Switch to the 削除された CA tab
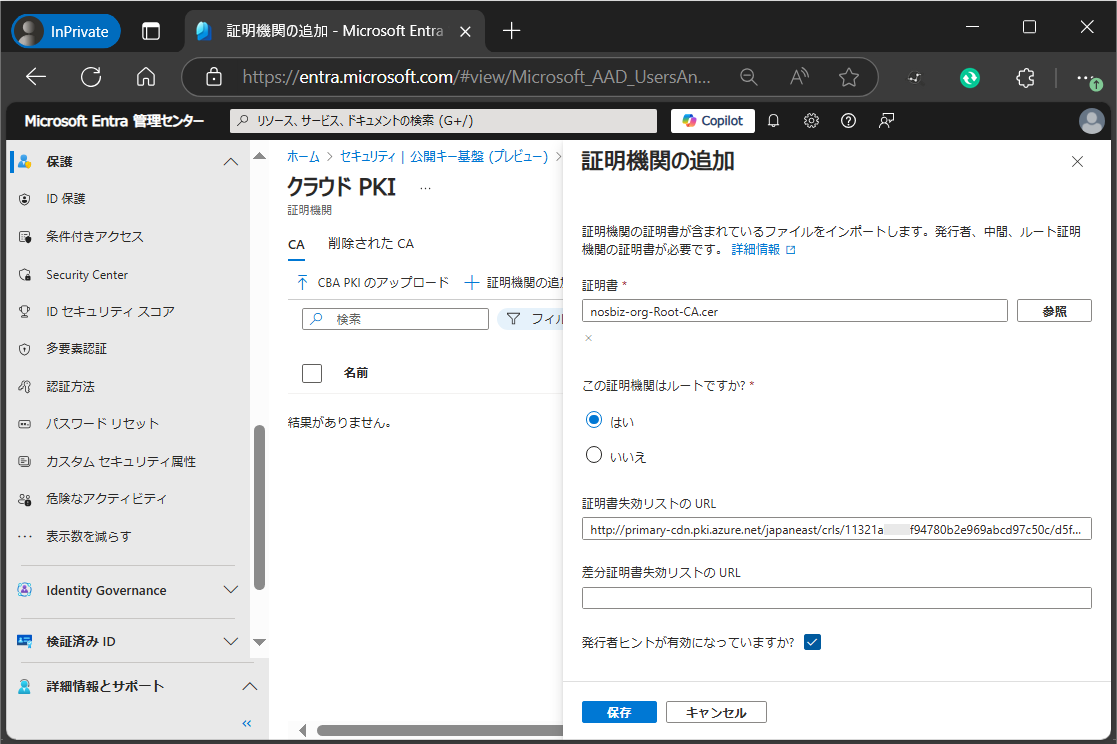Screen dimensions: 1117x744 [x=370, y=244]
